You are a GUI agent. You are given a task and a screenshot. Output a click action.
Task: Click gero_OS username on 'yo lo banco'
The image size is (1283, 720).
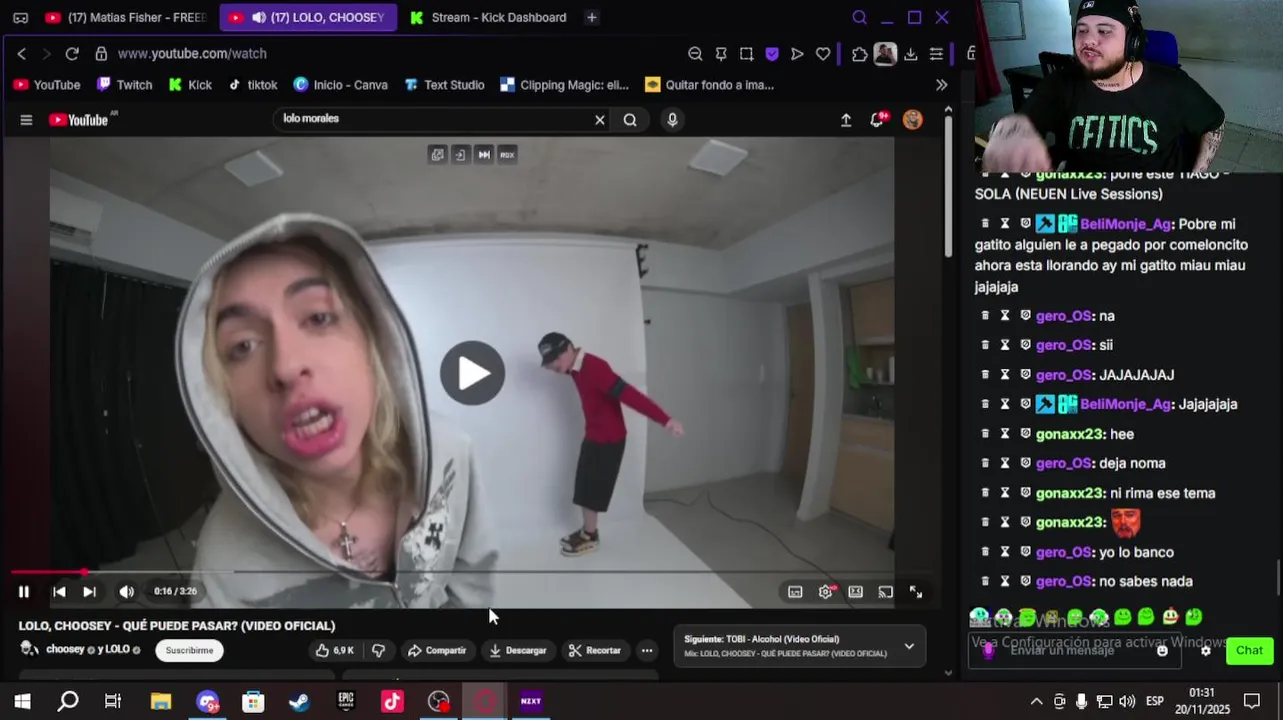point(1063,552)
